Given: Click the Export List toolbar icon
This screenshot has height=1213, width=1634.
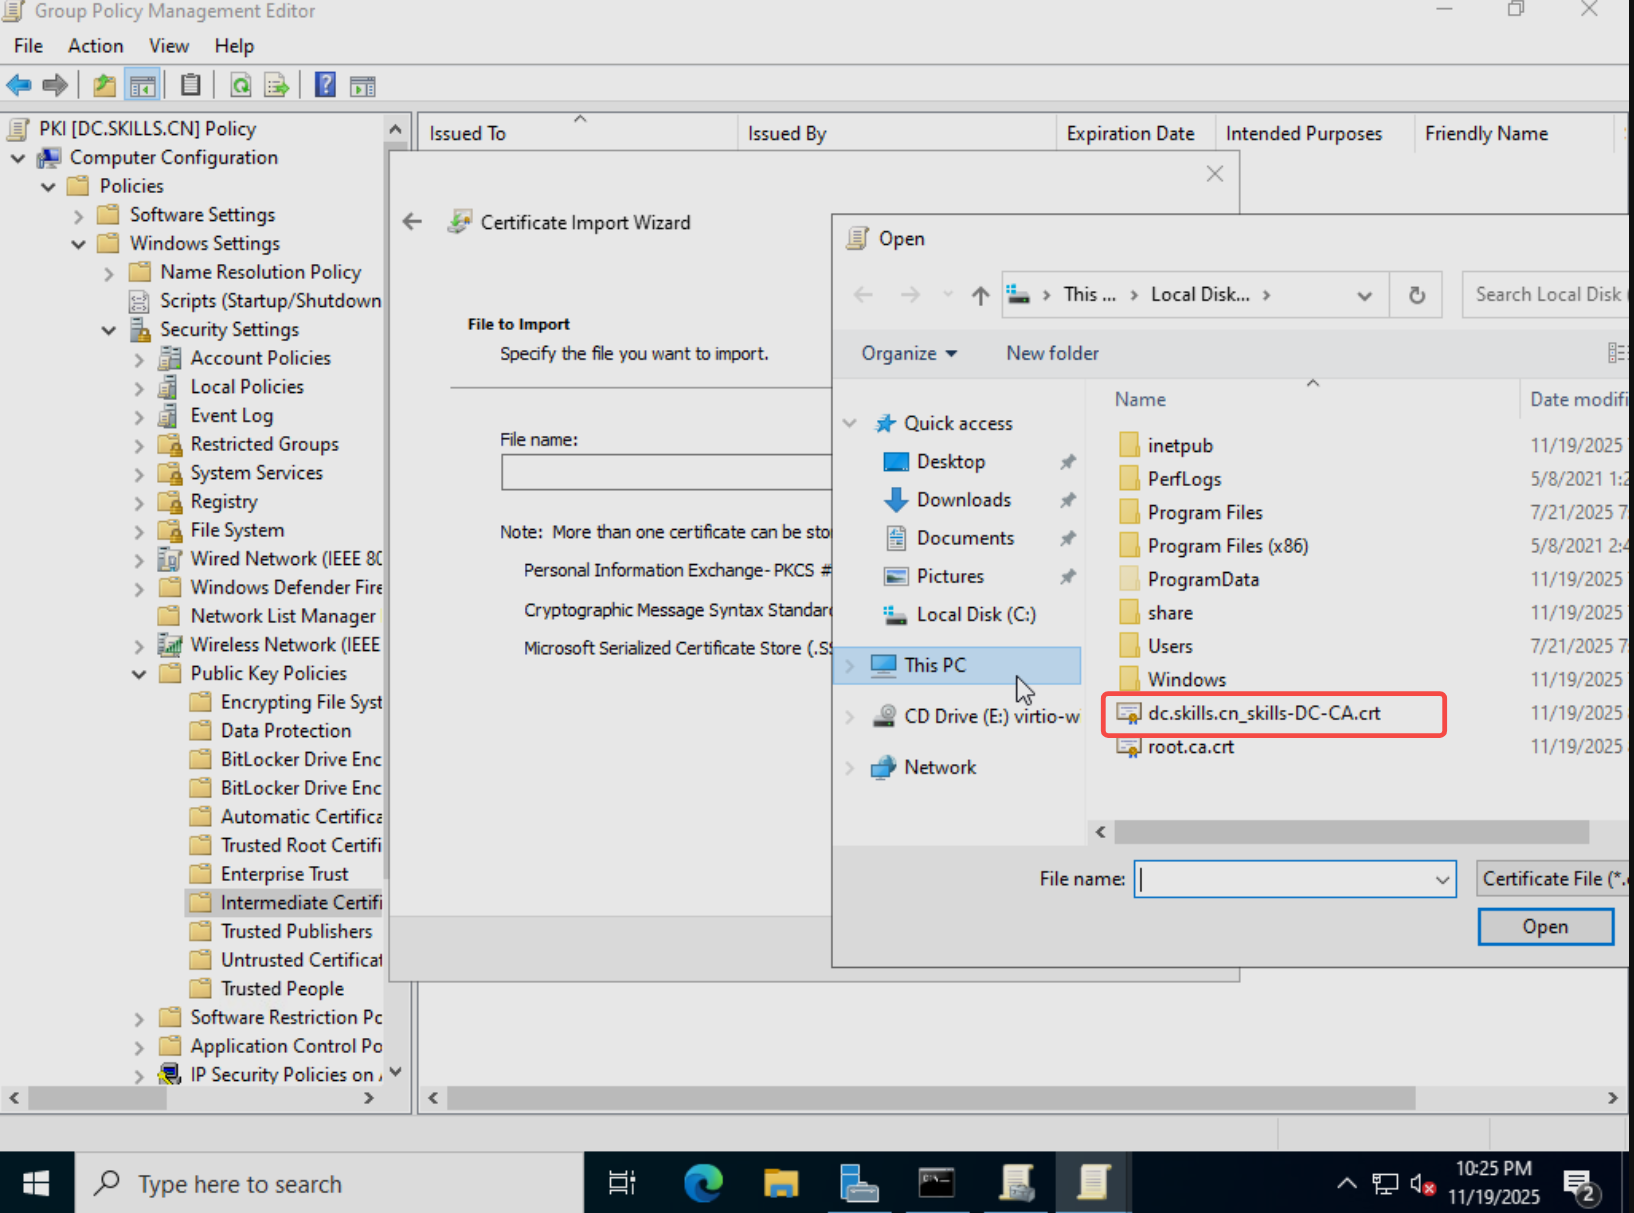Looking at the screenshot, I should coord(277,86).
